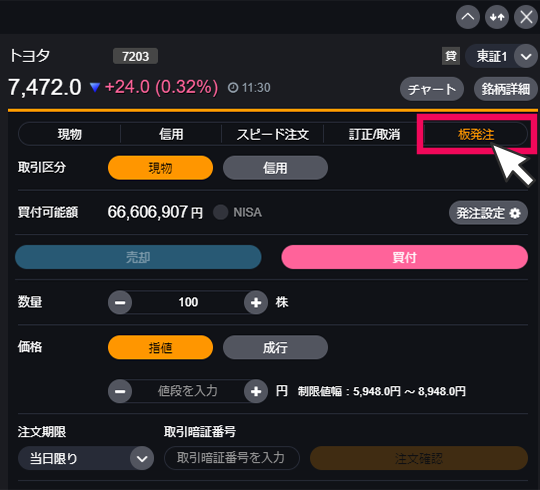Click the 取引暗証番号 input field
The width and height of the screenshot is (540, 490).
232,458
